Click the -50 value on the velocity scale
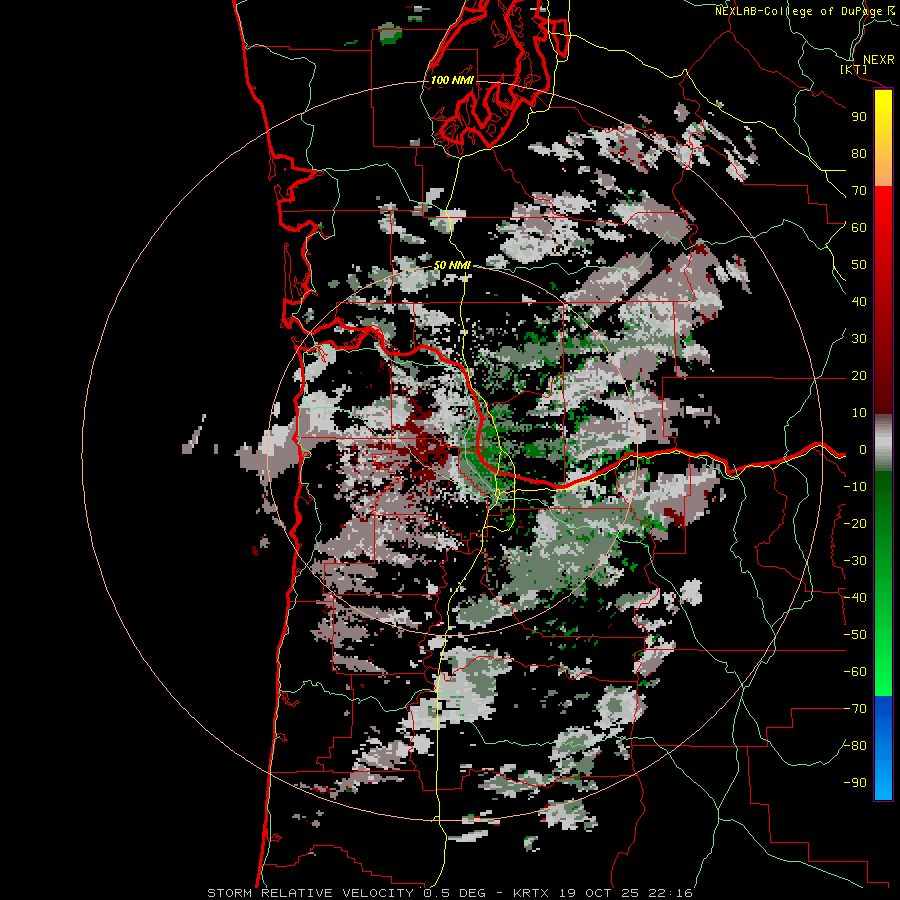900x900 pixels. pyautogui.click(x=855, y=635)
